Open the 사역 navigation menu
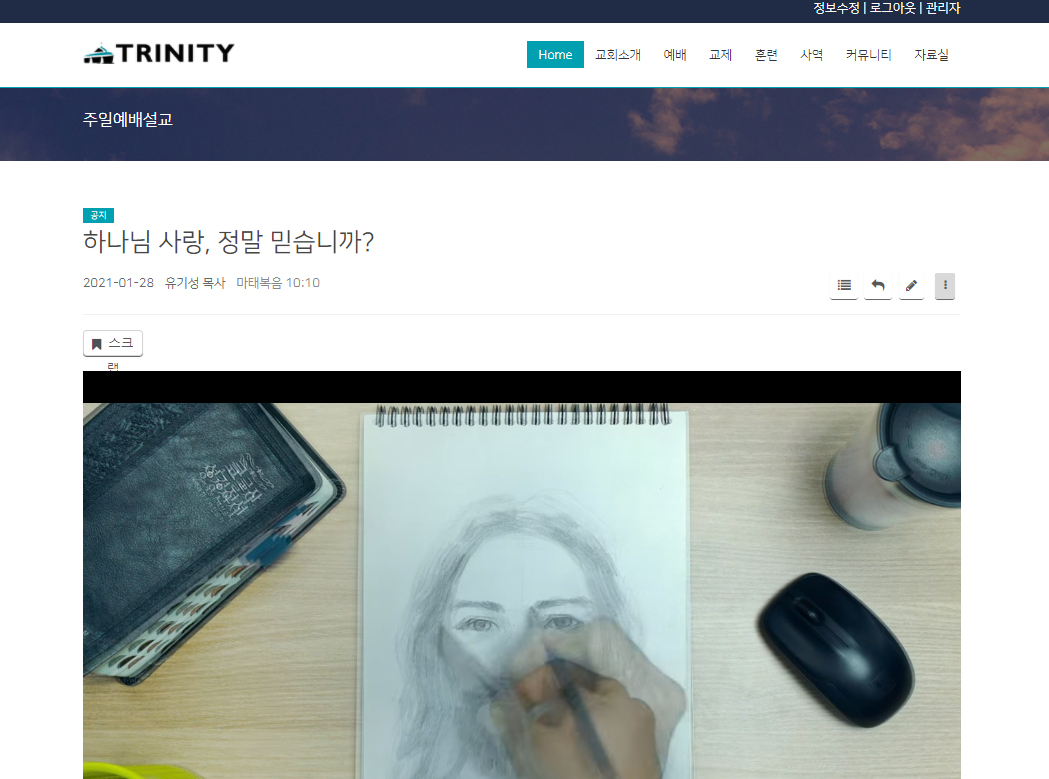The width and height of the screenshot is (1049, 779). coord(812,55)
